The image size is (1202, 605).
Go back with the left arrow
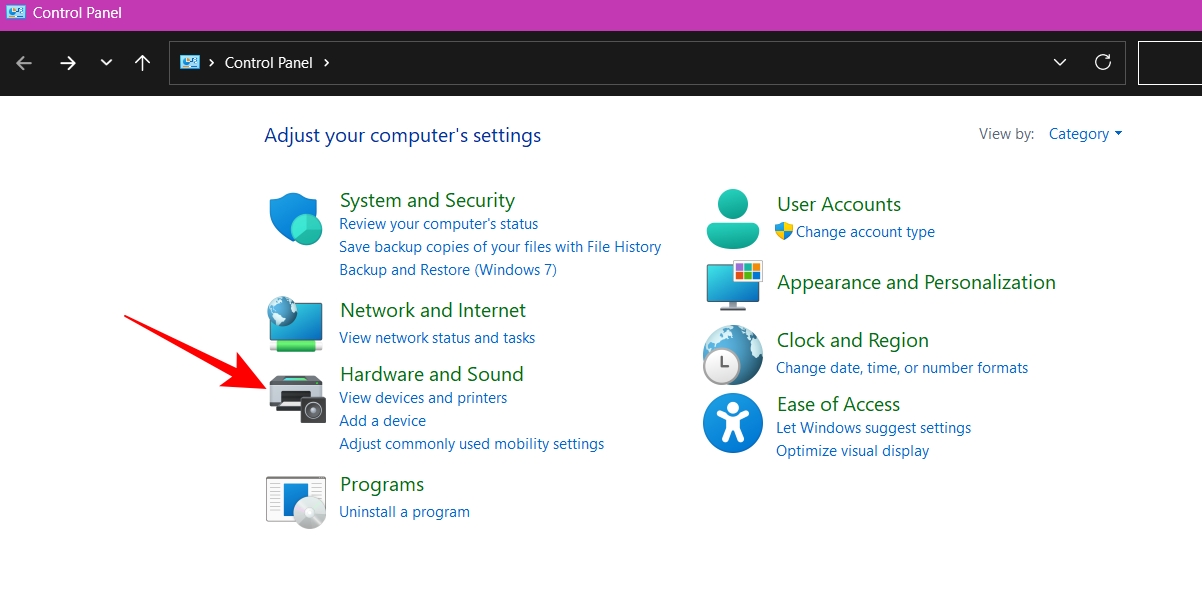(x=24, y=63)
